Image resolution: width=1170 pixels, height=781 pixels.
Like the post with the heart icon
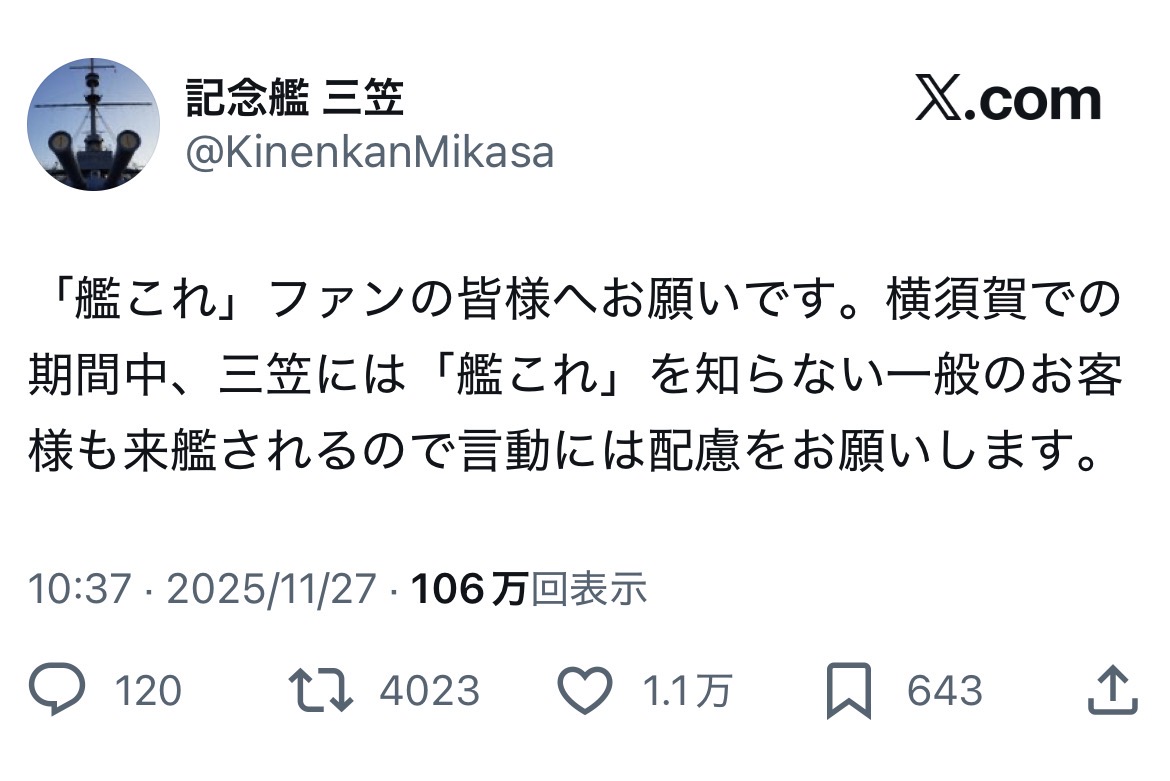tap(584, 691)
